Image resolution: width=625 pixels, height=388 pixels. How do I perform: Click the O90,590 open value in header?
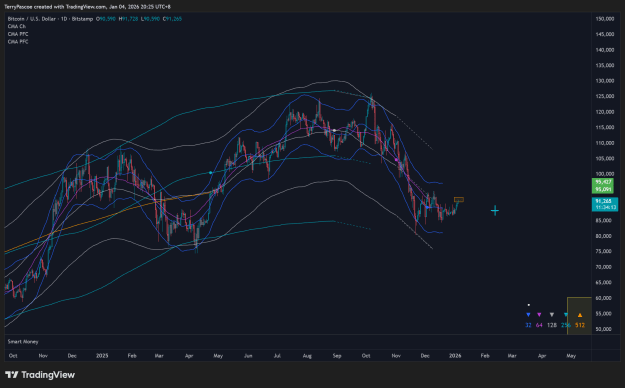point(106,19)
